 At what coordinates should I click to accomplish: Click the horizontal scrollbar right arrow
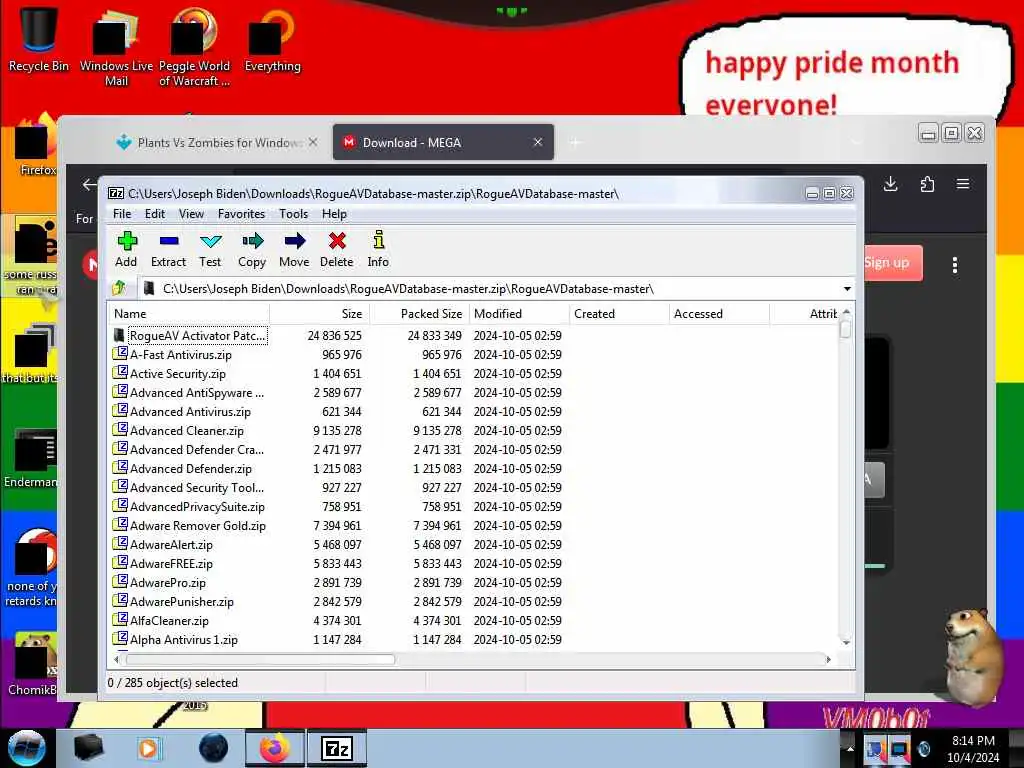[829, 660]
